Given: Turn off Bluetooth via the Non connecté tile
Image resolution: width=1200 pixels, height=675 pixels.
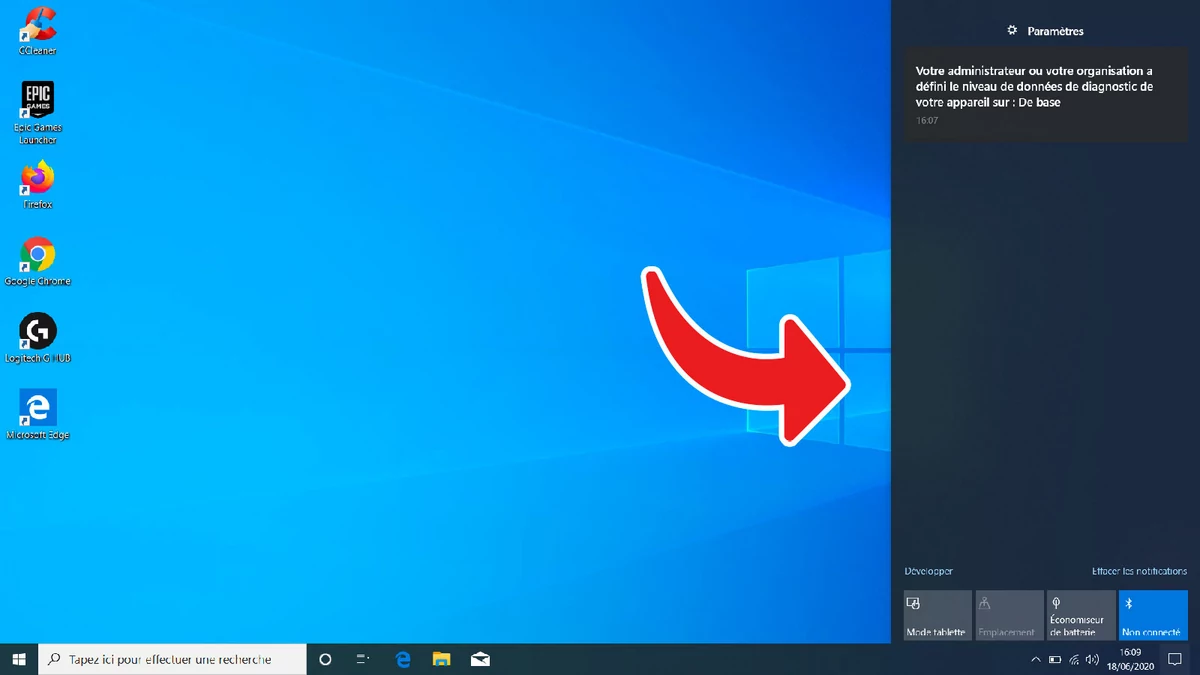Looking at the screenshot, I should [x=1153, y=615].
